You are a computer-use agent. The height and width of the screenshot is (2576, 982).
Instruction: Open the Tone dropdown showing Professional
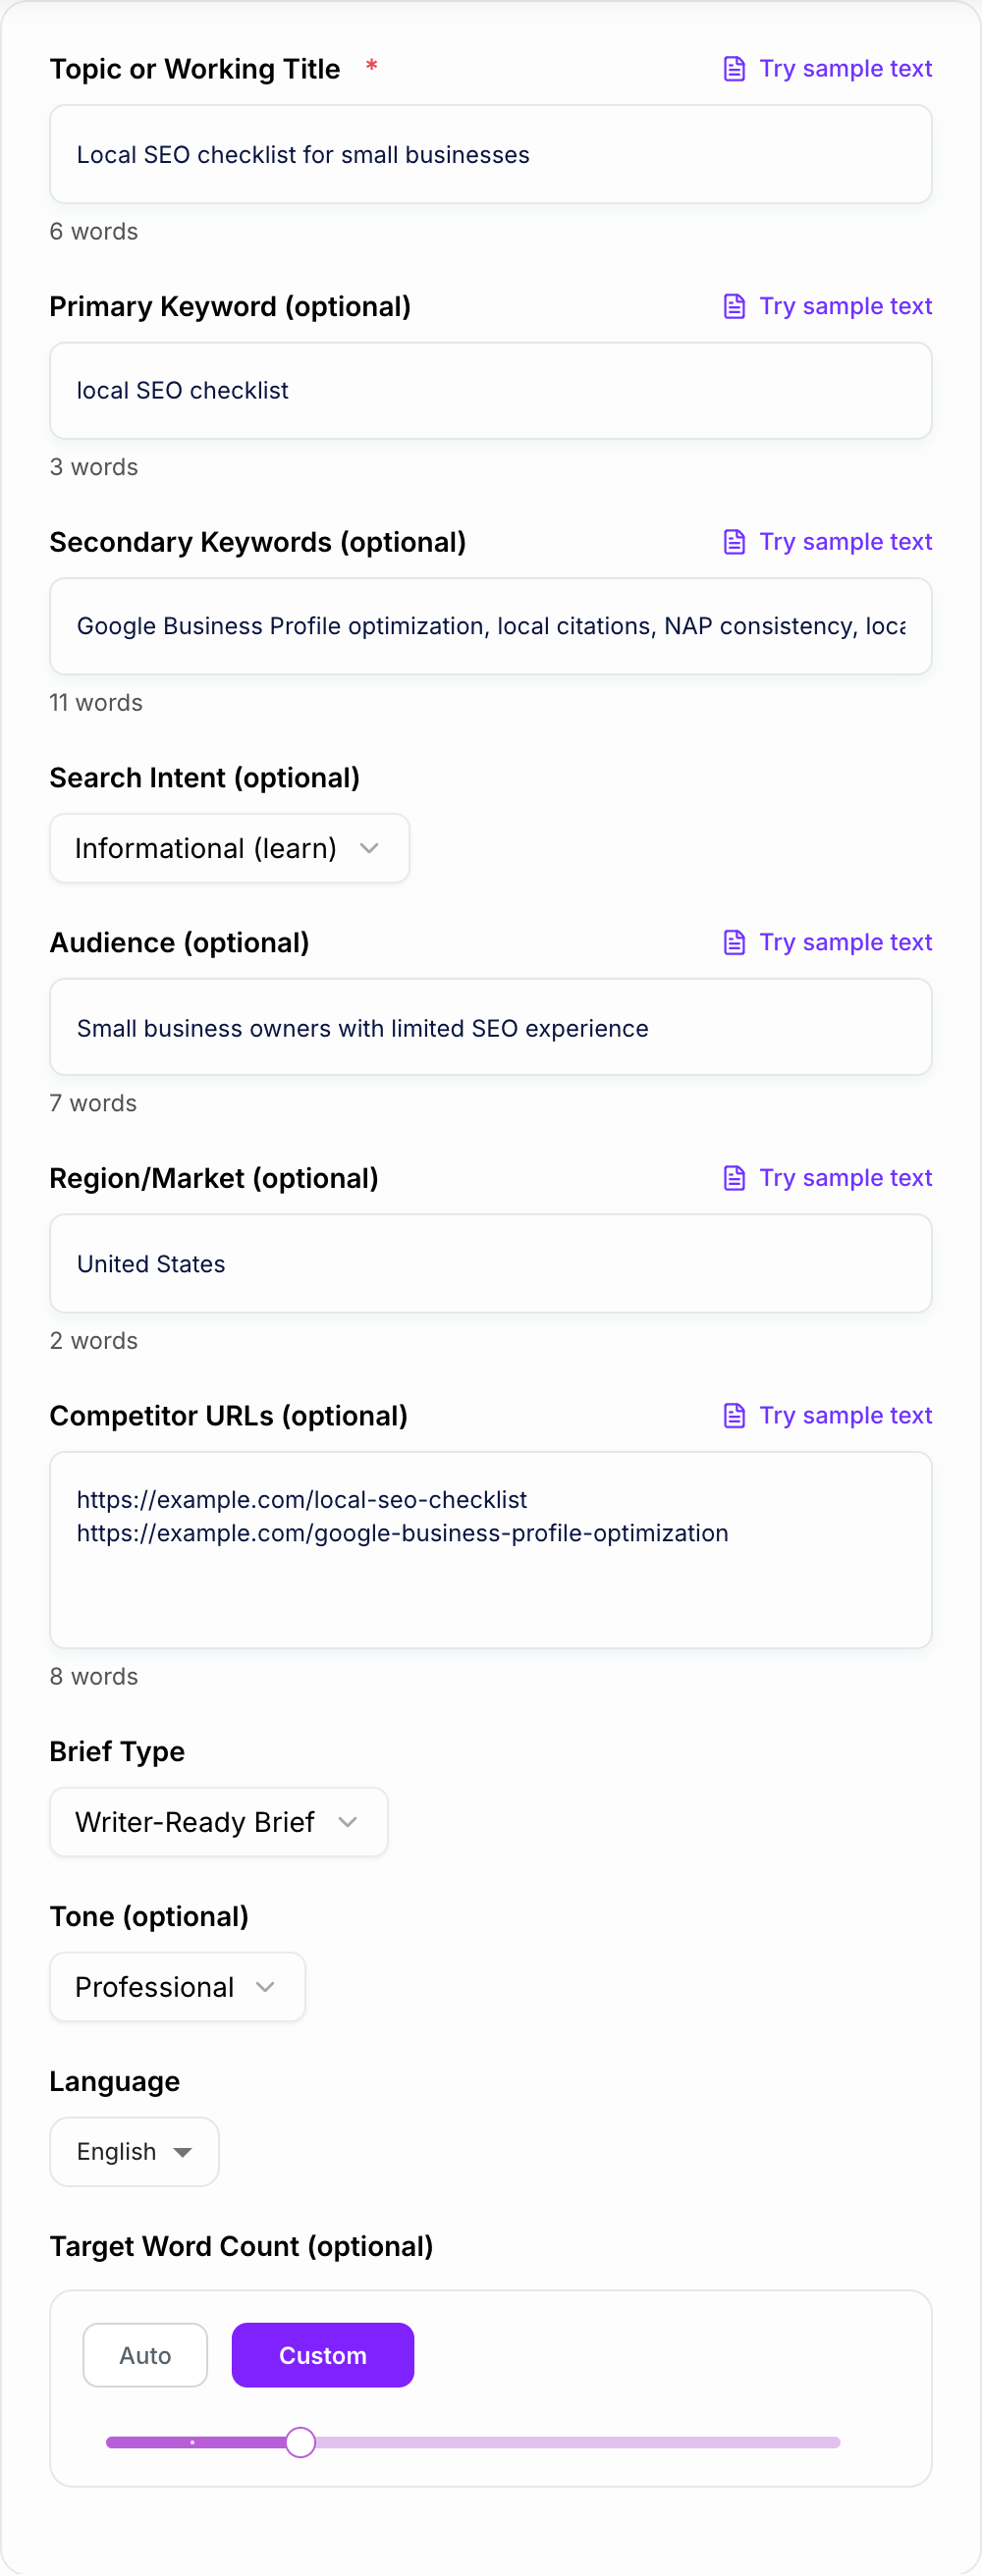(177, 1987)
